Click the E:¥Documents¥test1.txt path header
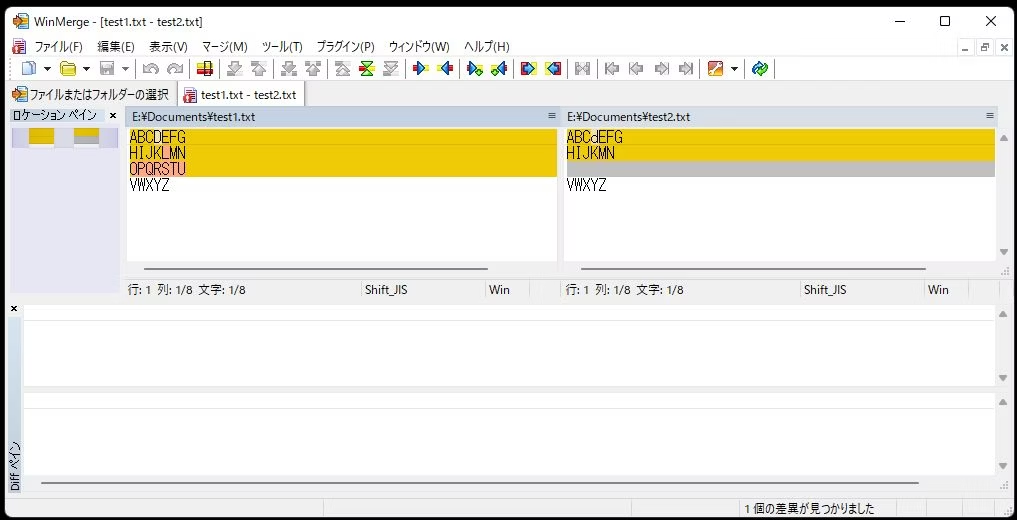This screenshot has height=520, width=1017. click(x=193, y=117)
